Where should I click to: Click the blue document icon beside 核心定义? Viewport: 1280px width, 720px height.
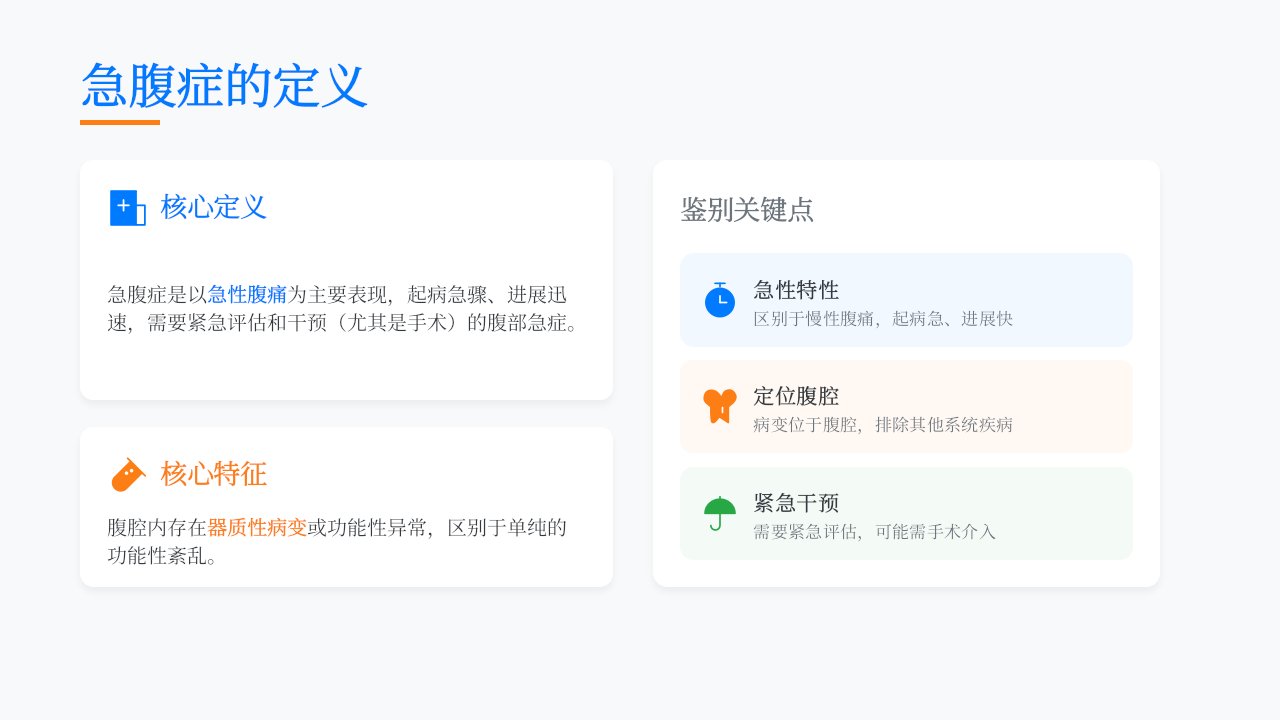127,208
